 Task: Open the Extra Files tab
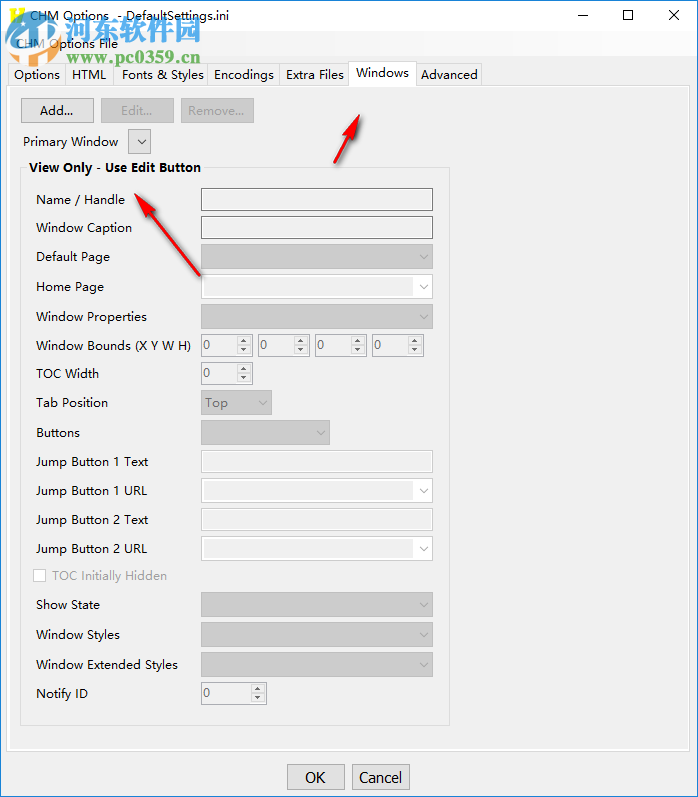click(x=315, y=75)
